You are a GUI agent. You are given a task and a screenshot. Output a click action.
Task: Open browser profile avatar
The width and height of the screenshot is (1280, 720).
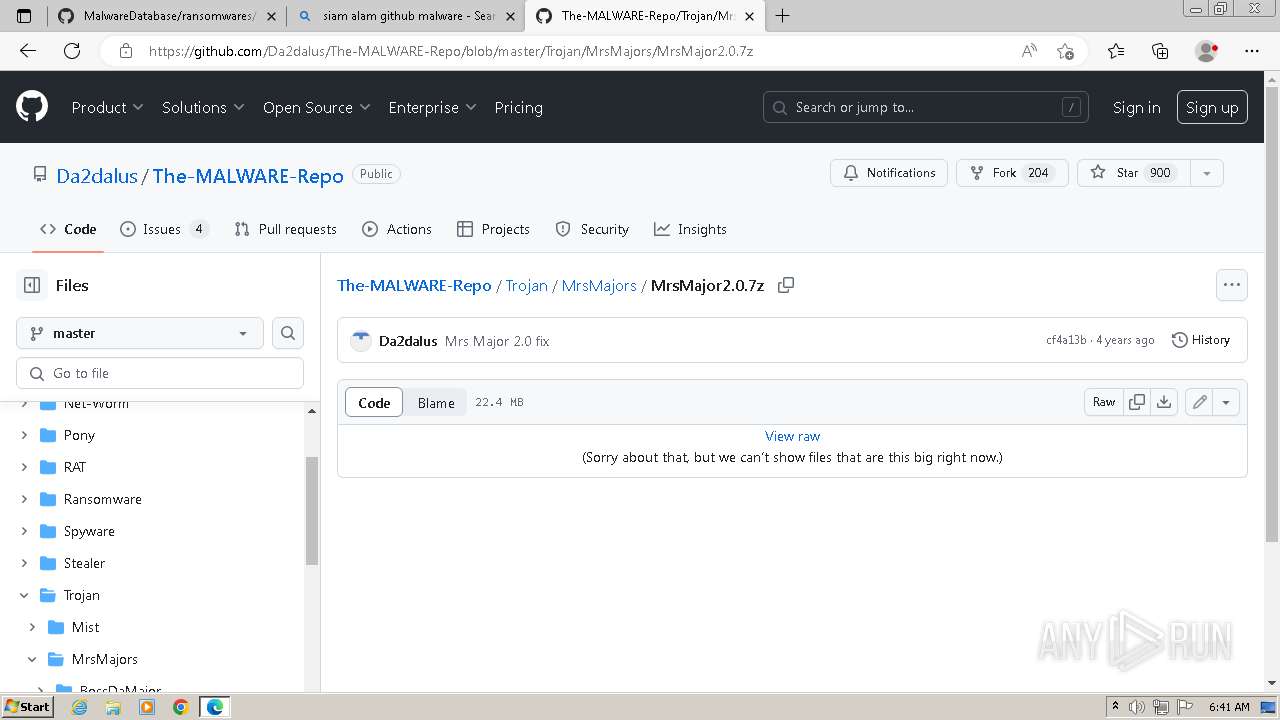point(1206,51)
